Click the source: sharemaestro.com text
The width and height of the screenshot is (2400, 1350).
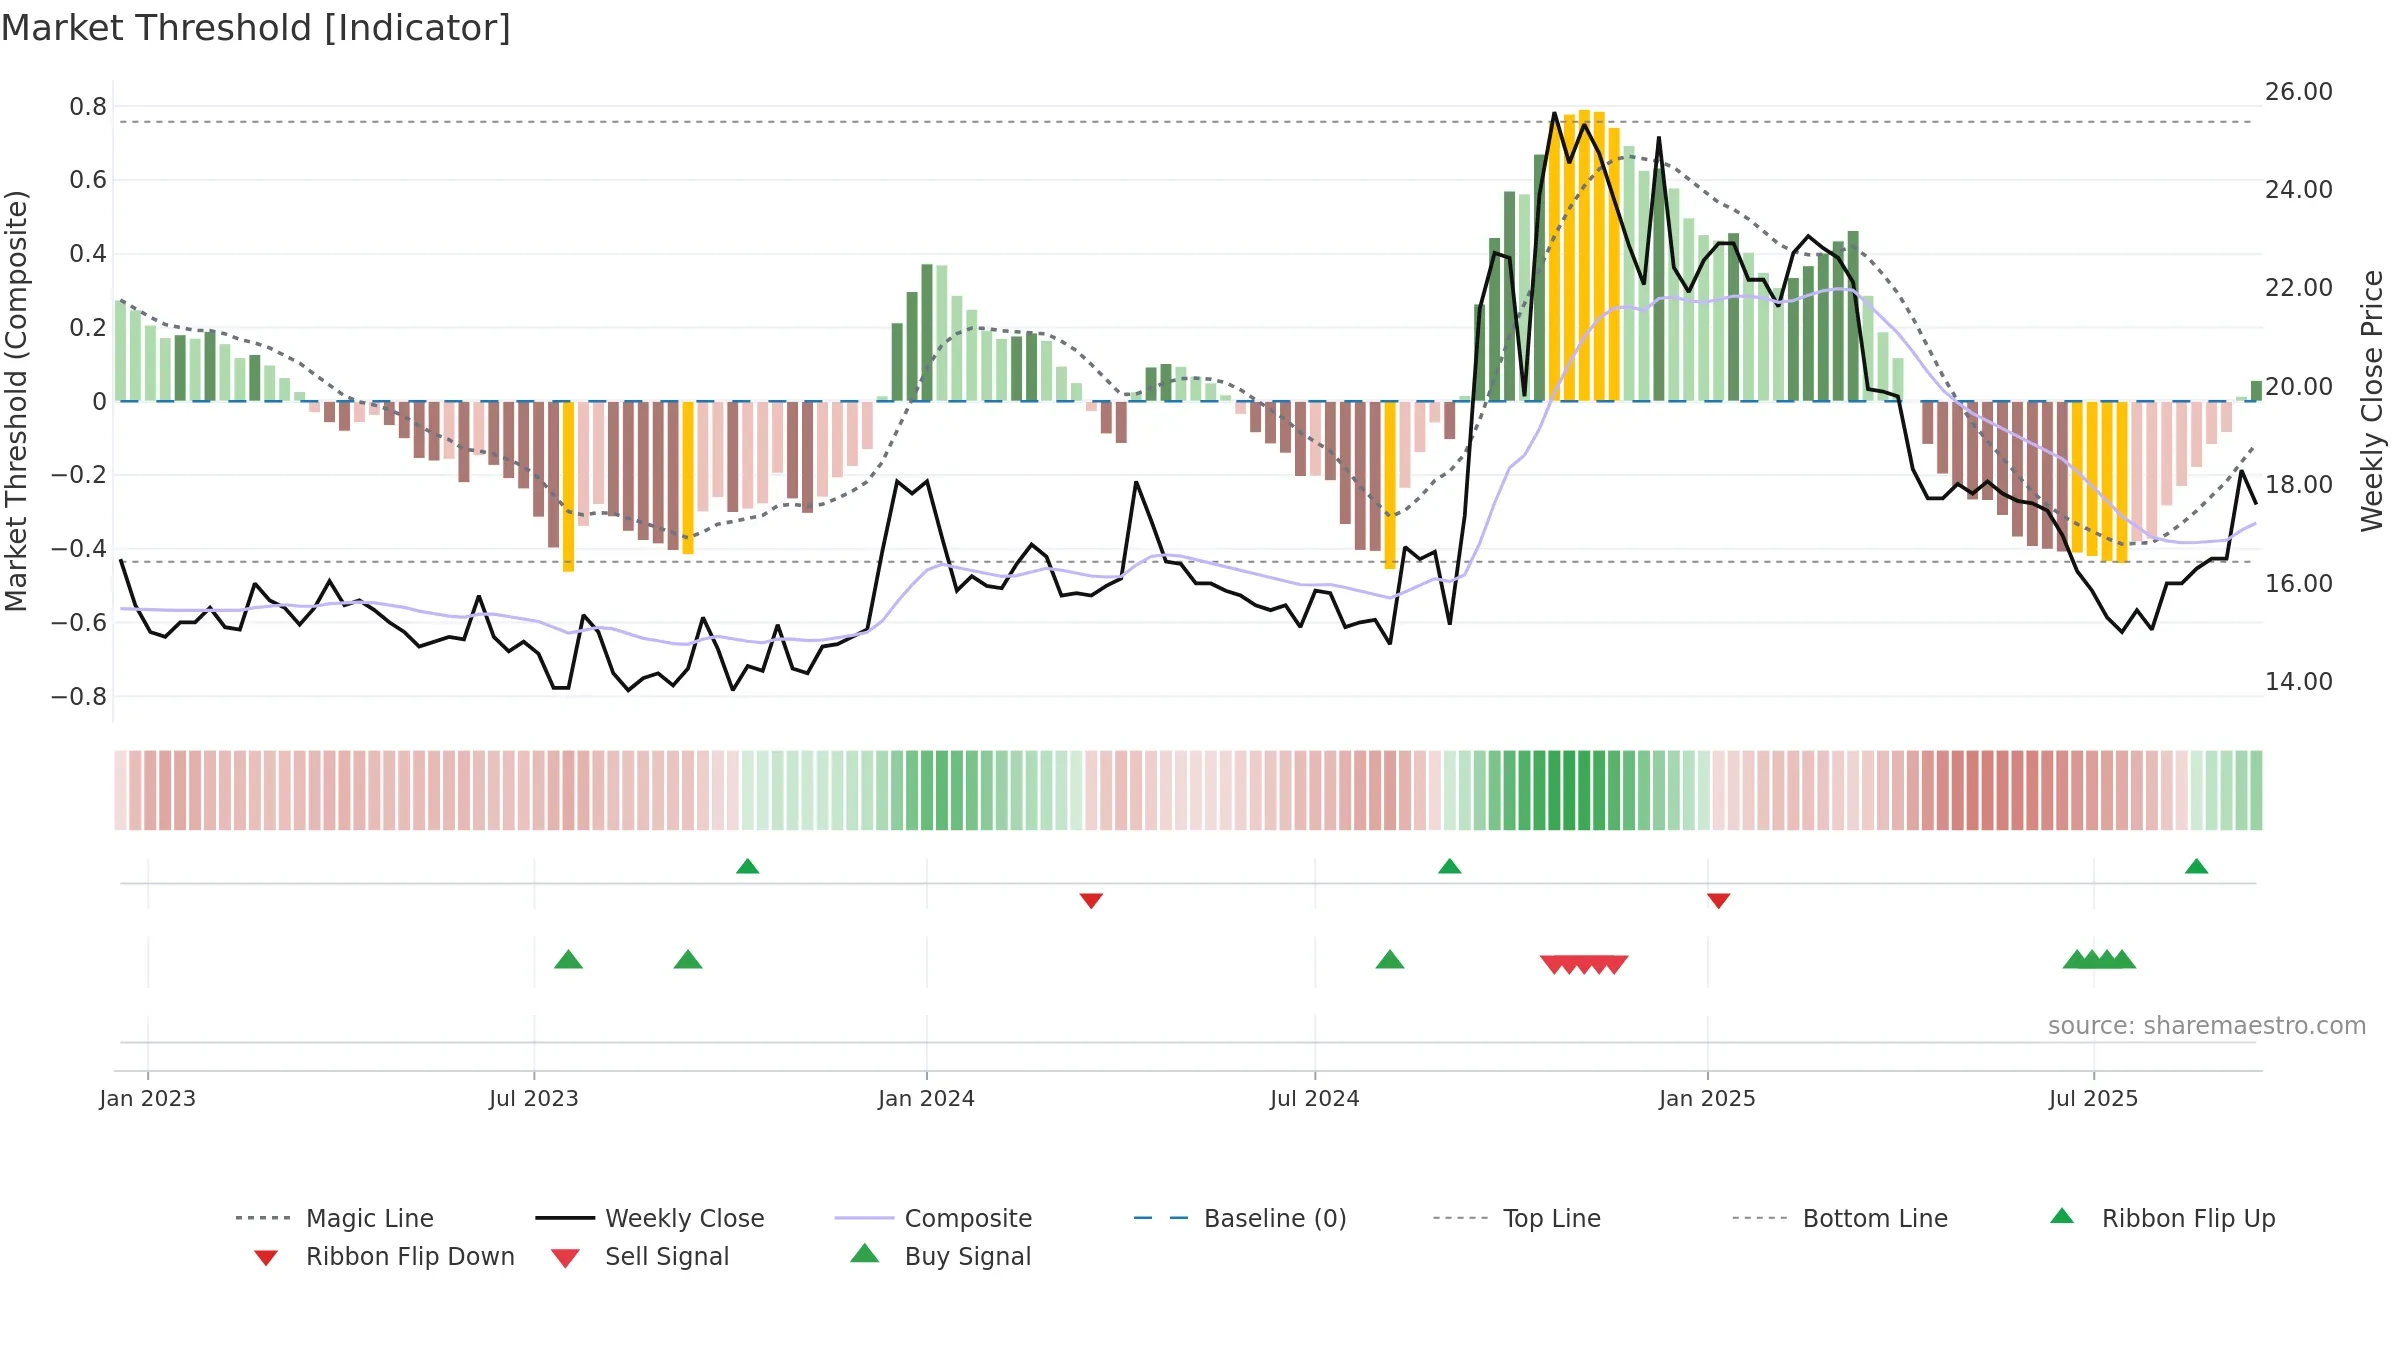[x=2207, y=1026]
